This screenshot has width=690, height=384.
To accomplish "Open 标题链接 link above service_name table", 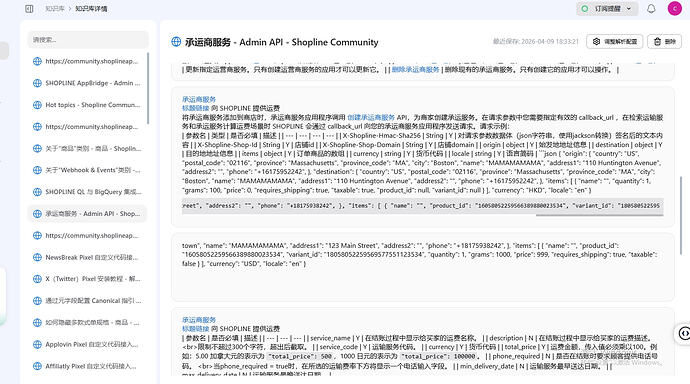I will (x=196, y=329).
